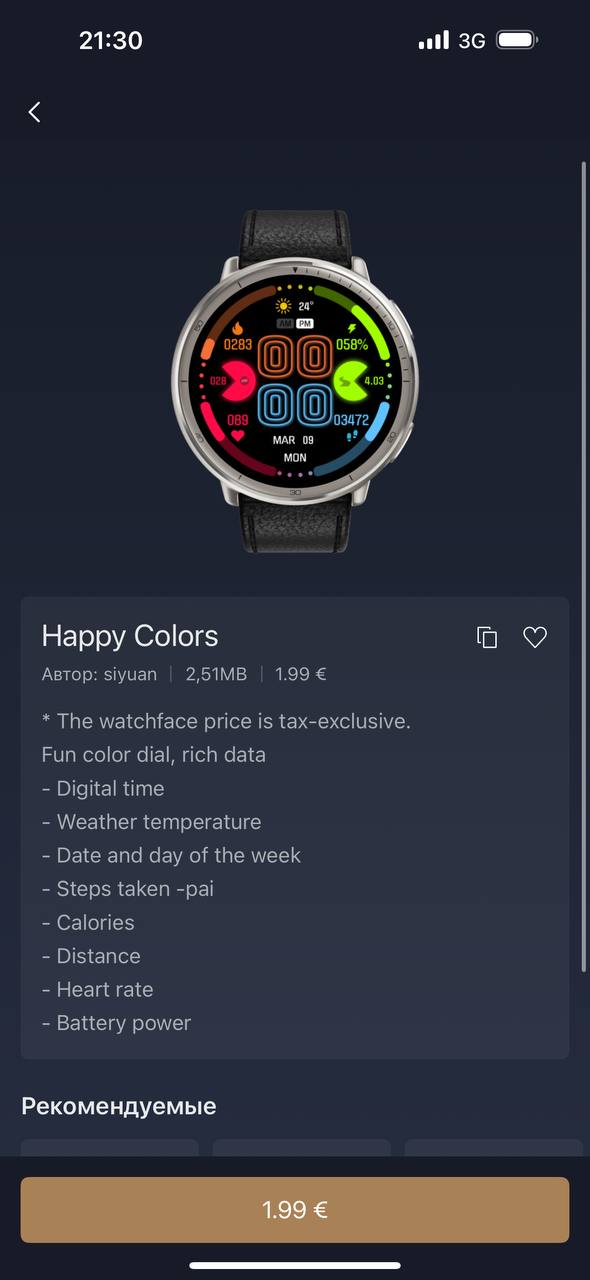Tap the cellular signal bars icon

[x=433, y=41]
